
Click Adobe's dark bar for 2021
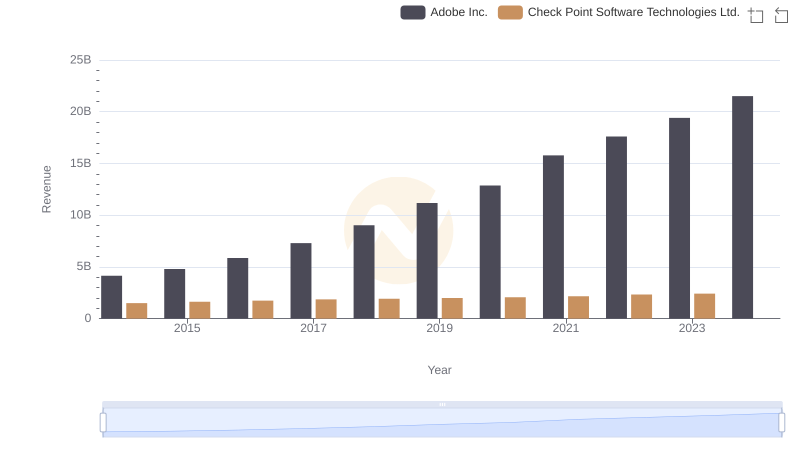(x=553, y=237)
